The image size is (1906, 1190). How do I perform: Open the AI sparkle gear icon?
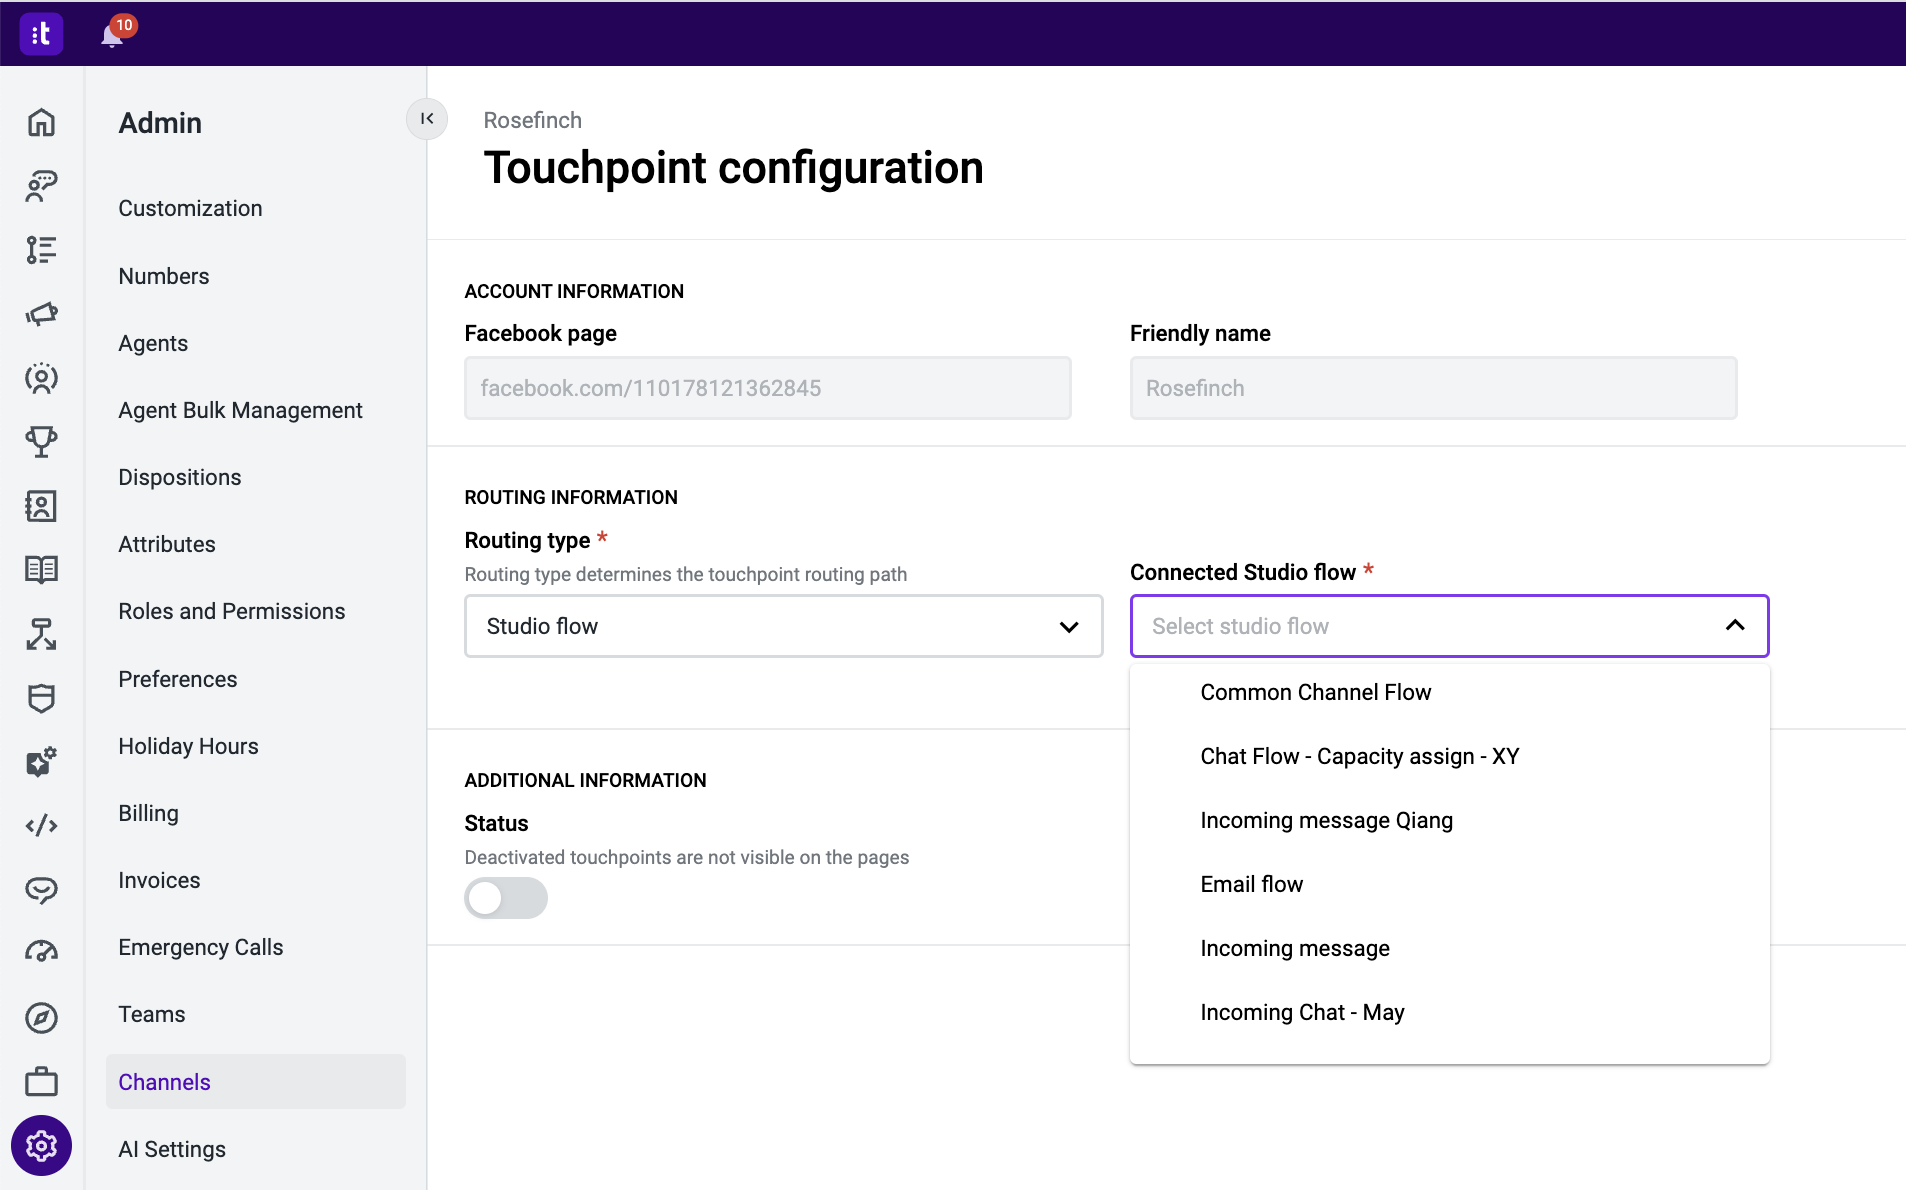point(41,762)
